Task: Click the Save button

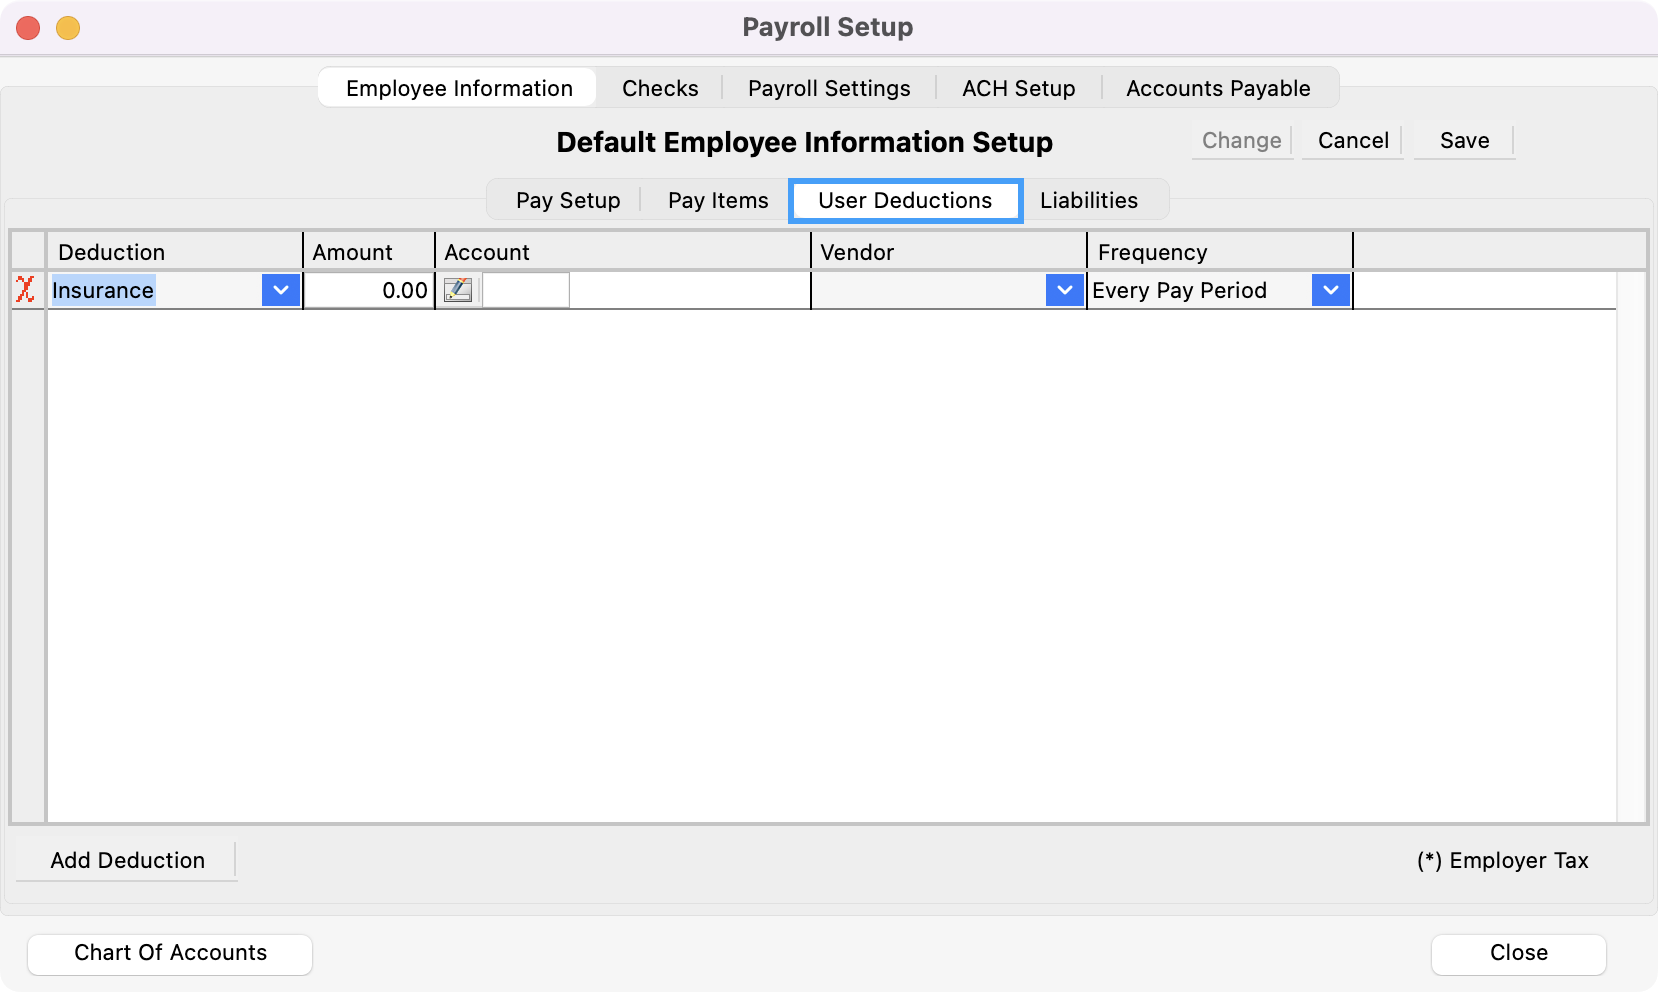Action: tap(1464, 141)
